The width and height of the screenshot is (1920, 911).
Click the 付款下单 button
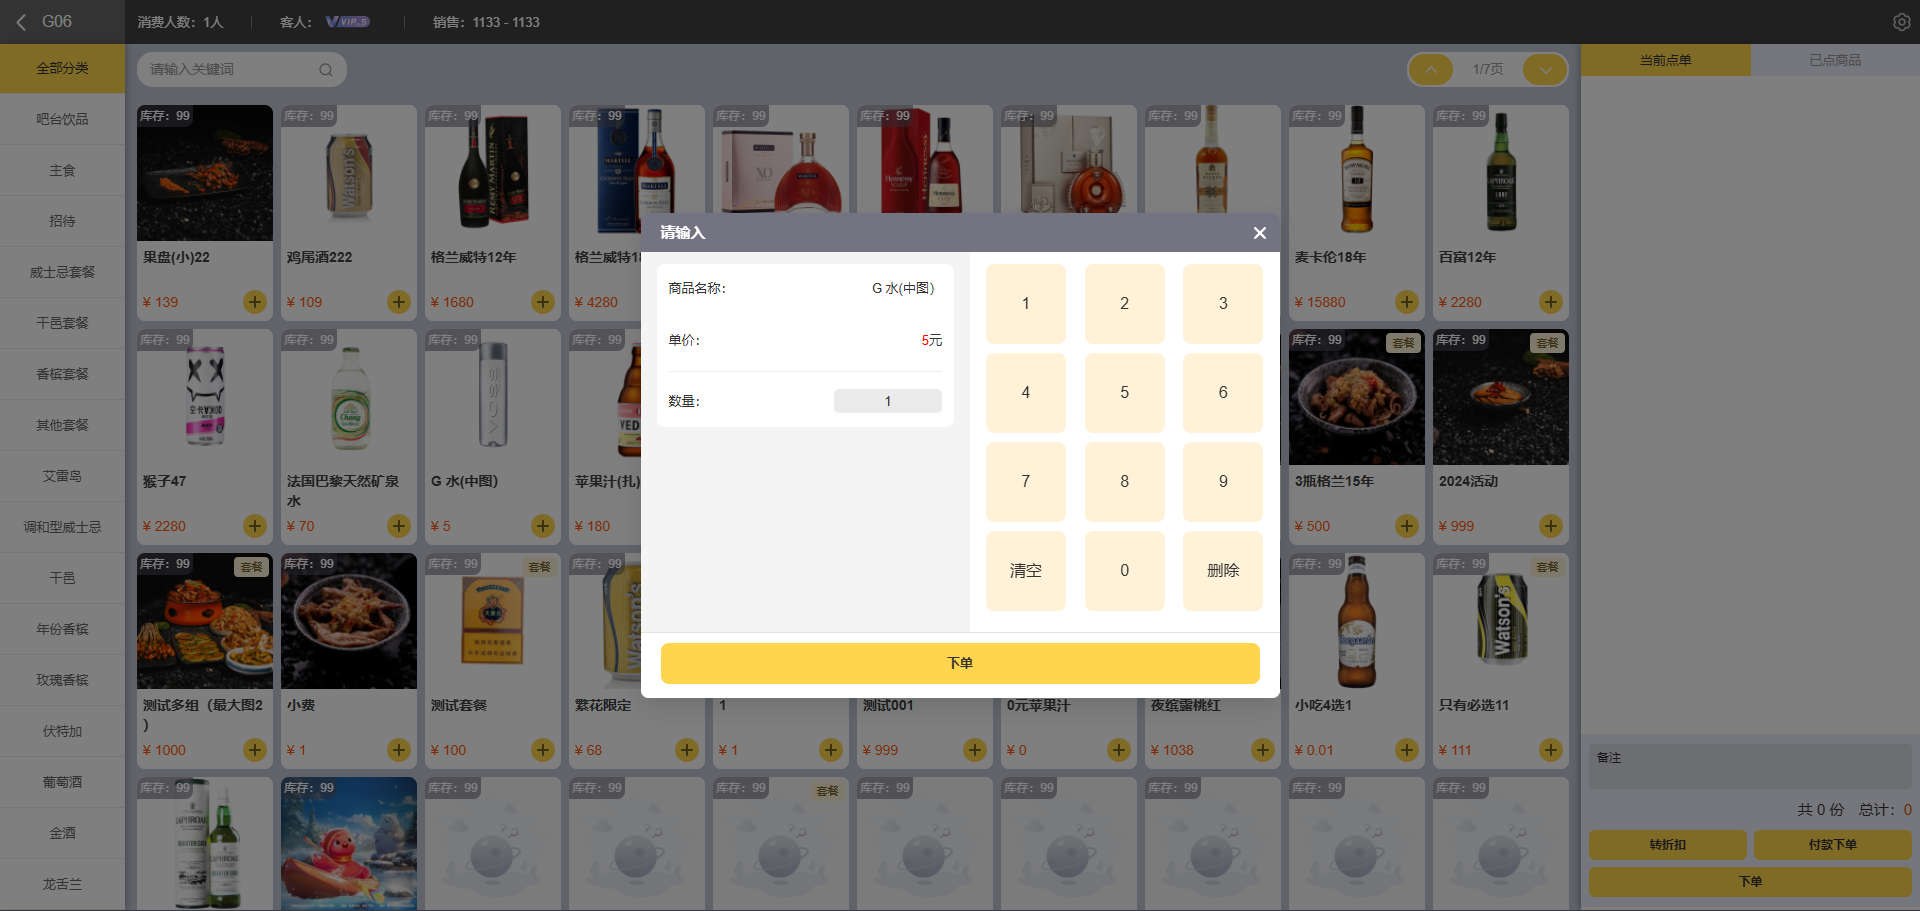(1833, 845)
